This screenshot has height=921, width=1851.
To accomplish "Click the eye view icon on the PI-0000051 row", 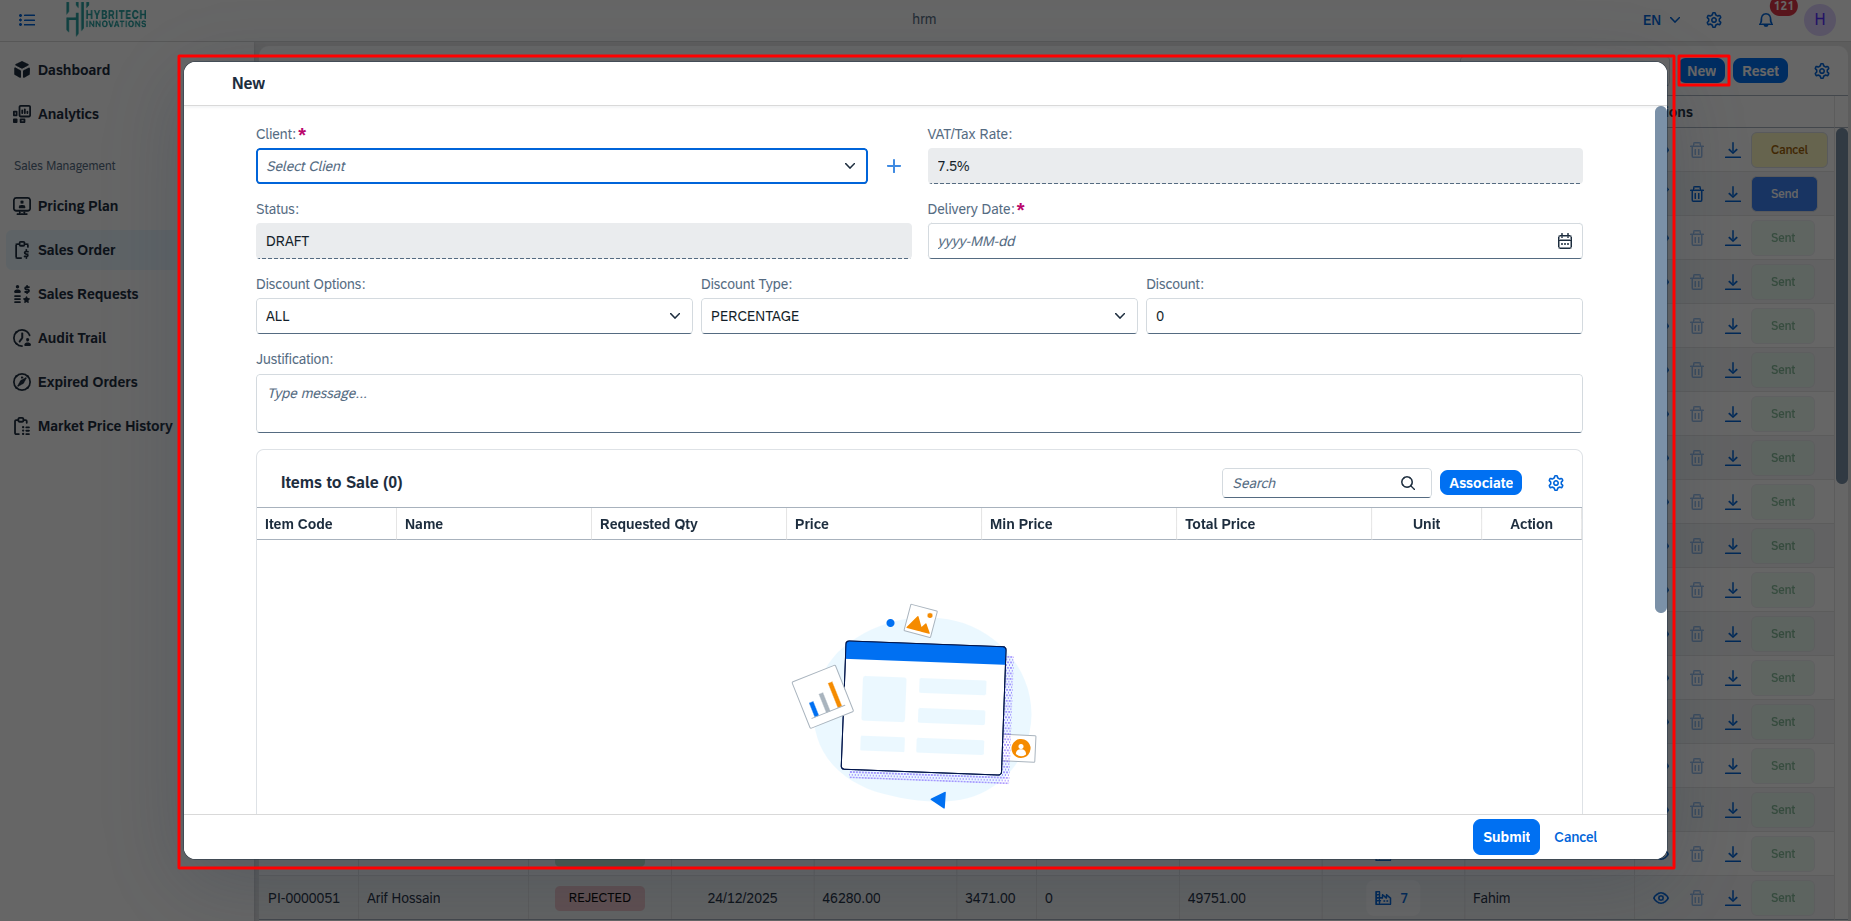I will point(1662,898).
